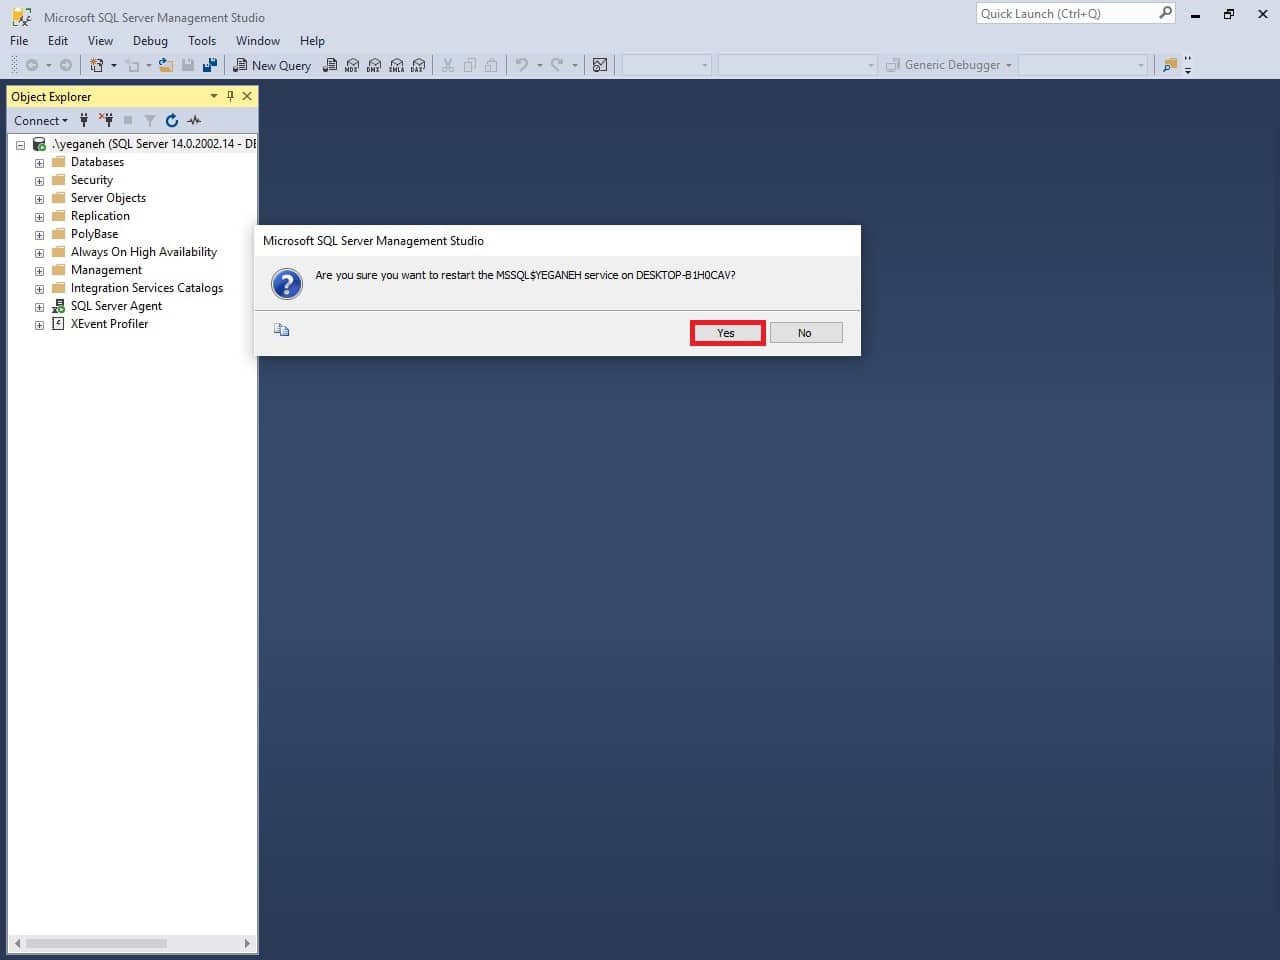The height and width of the screenshot is (960, 1280).
Task: Click the New Project toolbar icon
Action: point(97,65)
